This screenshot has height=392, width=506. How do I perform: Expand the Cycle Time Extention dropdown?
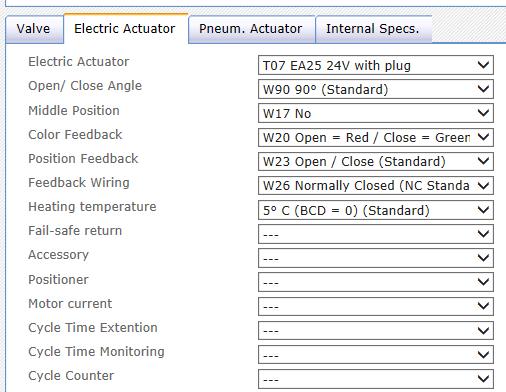pos(376,330)
